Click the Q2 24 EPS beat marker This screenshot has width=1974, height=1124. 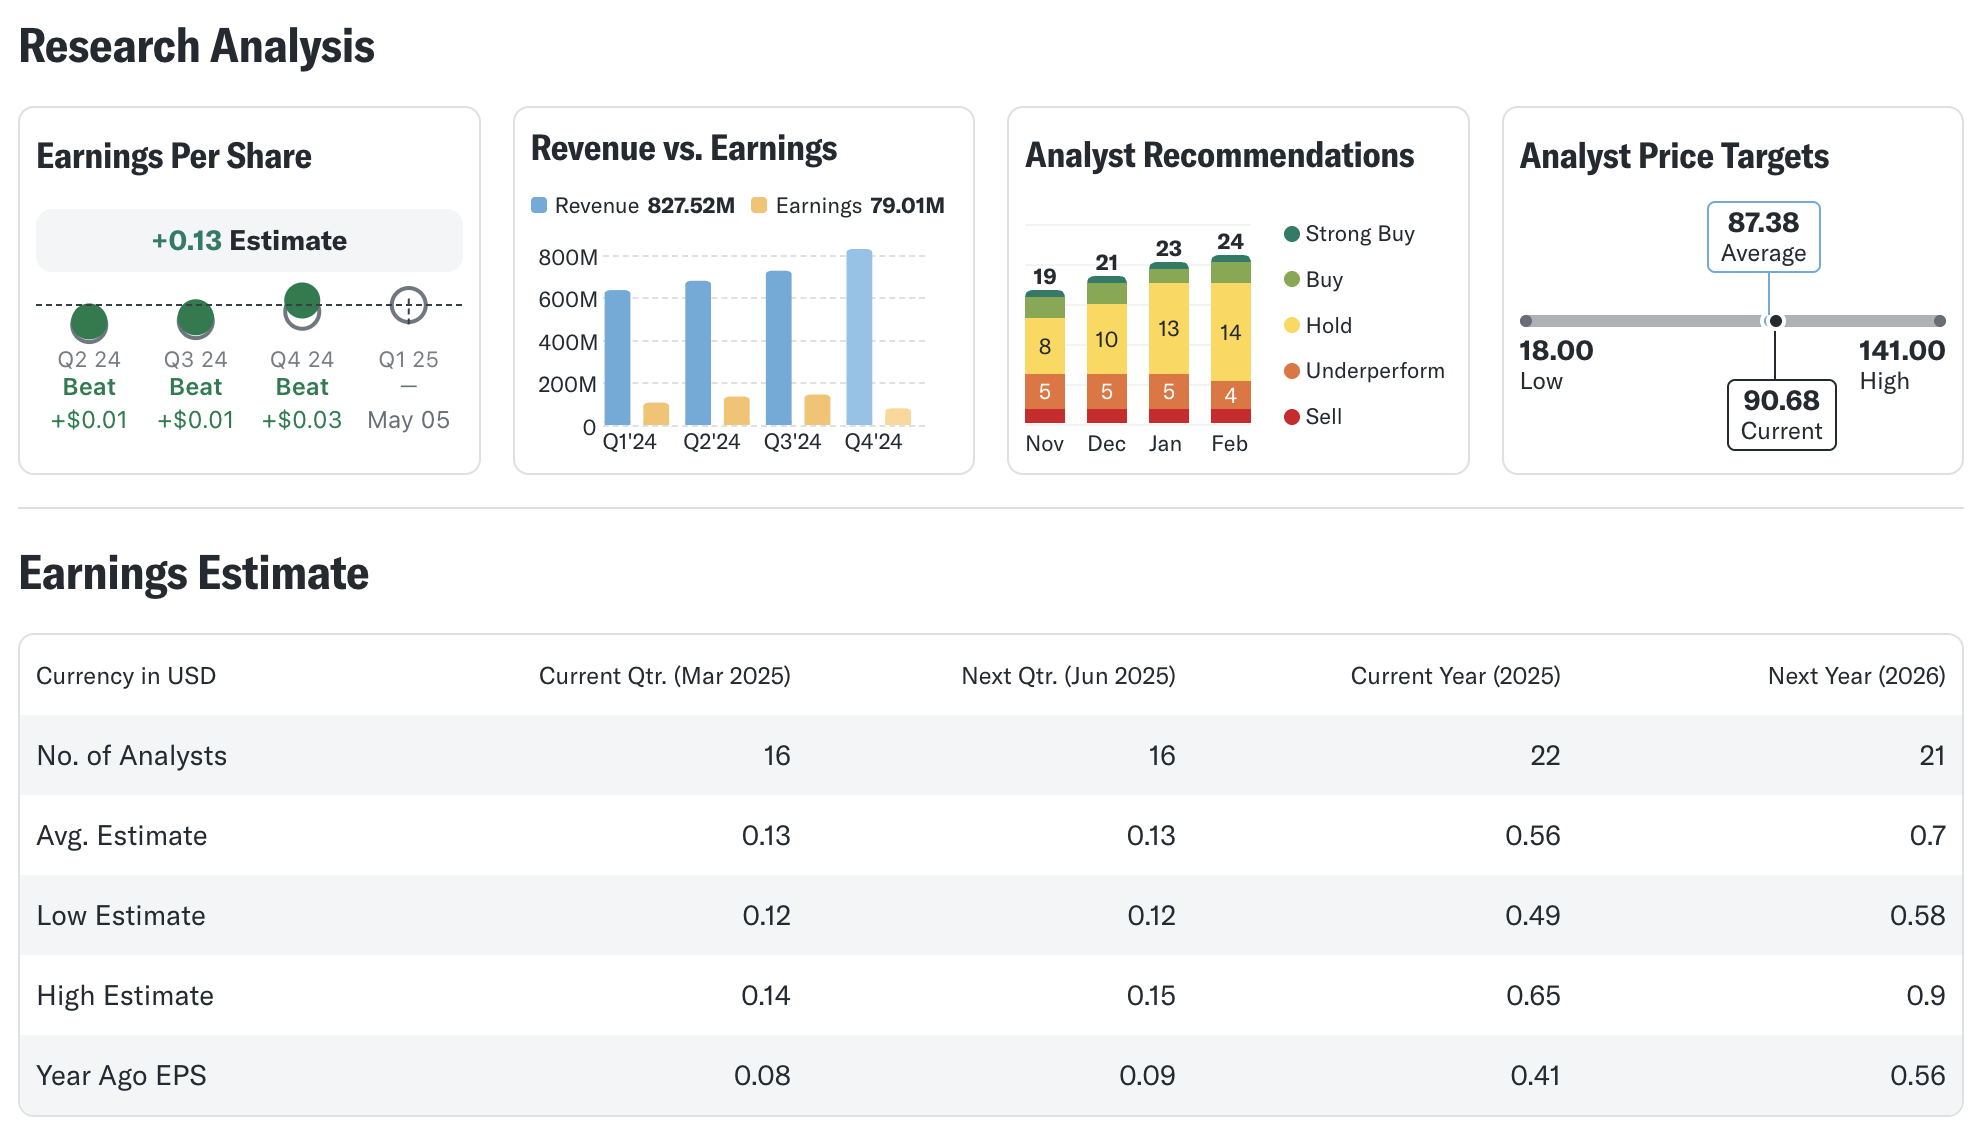pos(89,322)
